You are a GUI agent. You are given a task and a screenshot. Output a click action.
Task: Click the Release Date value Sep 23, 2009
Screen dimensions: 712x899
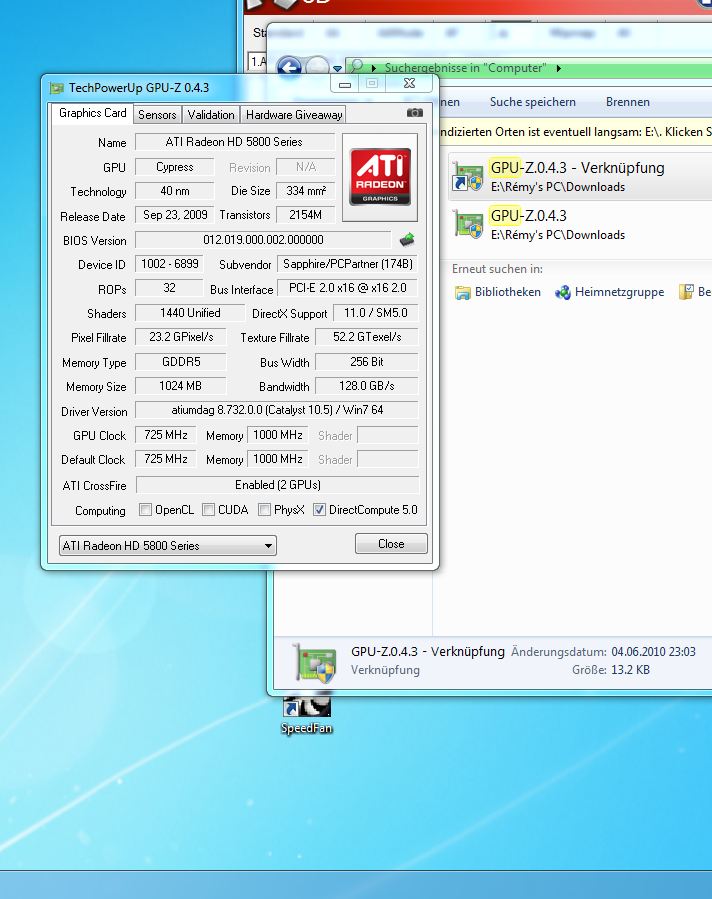(174, 215)
